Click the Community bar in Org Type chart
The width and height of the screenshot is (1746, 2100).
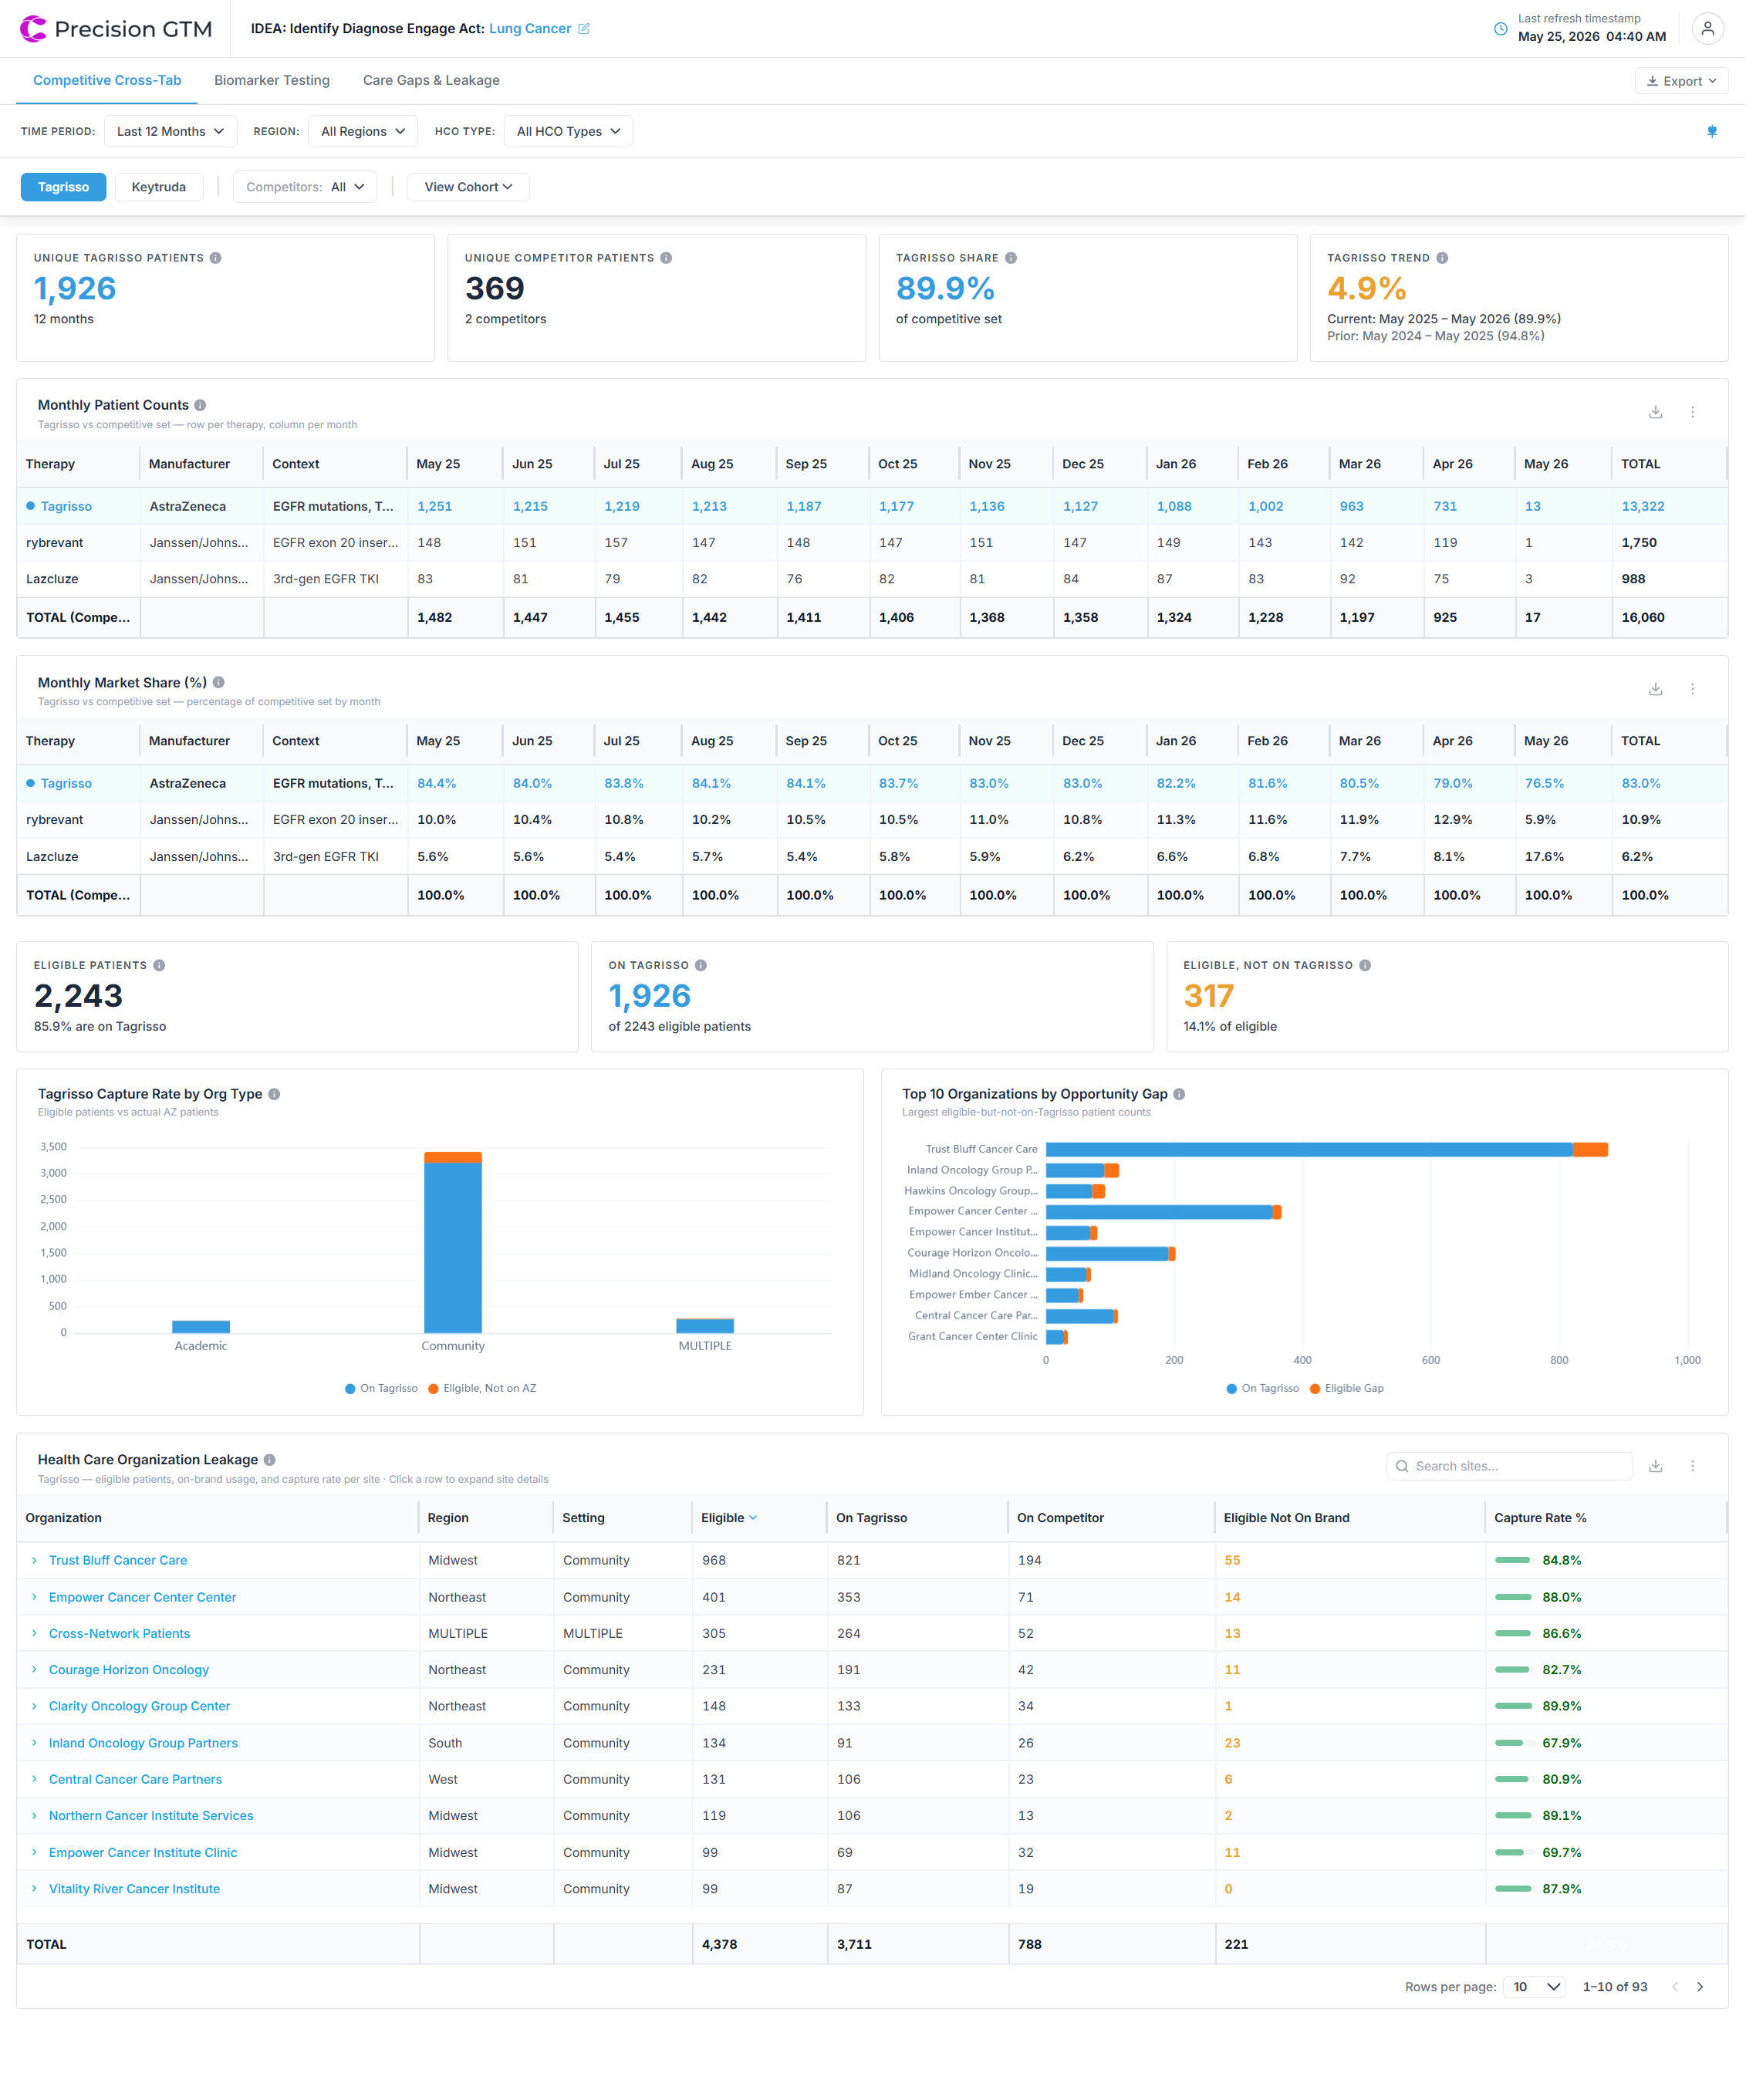click(x=453, y=1242)
